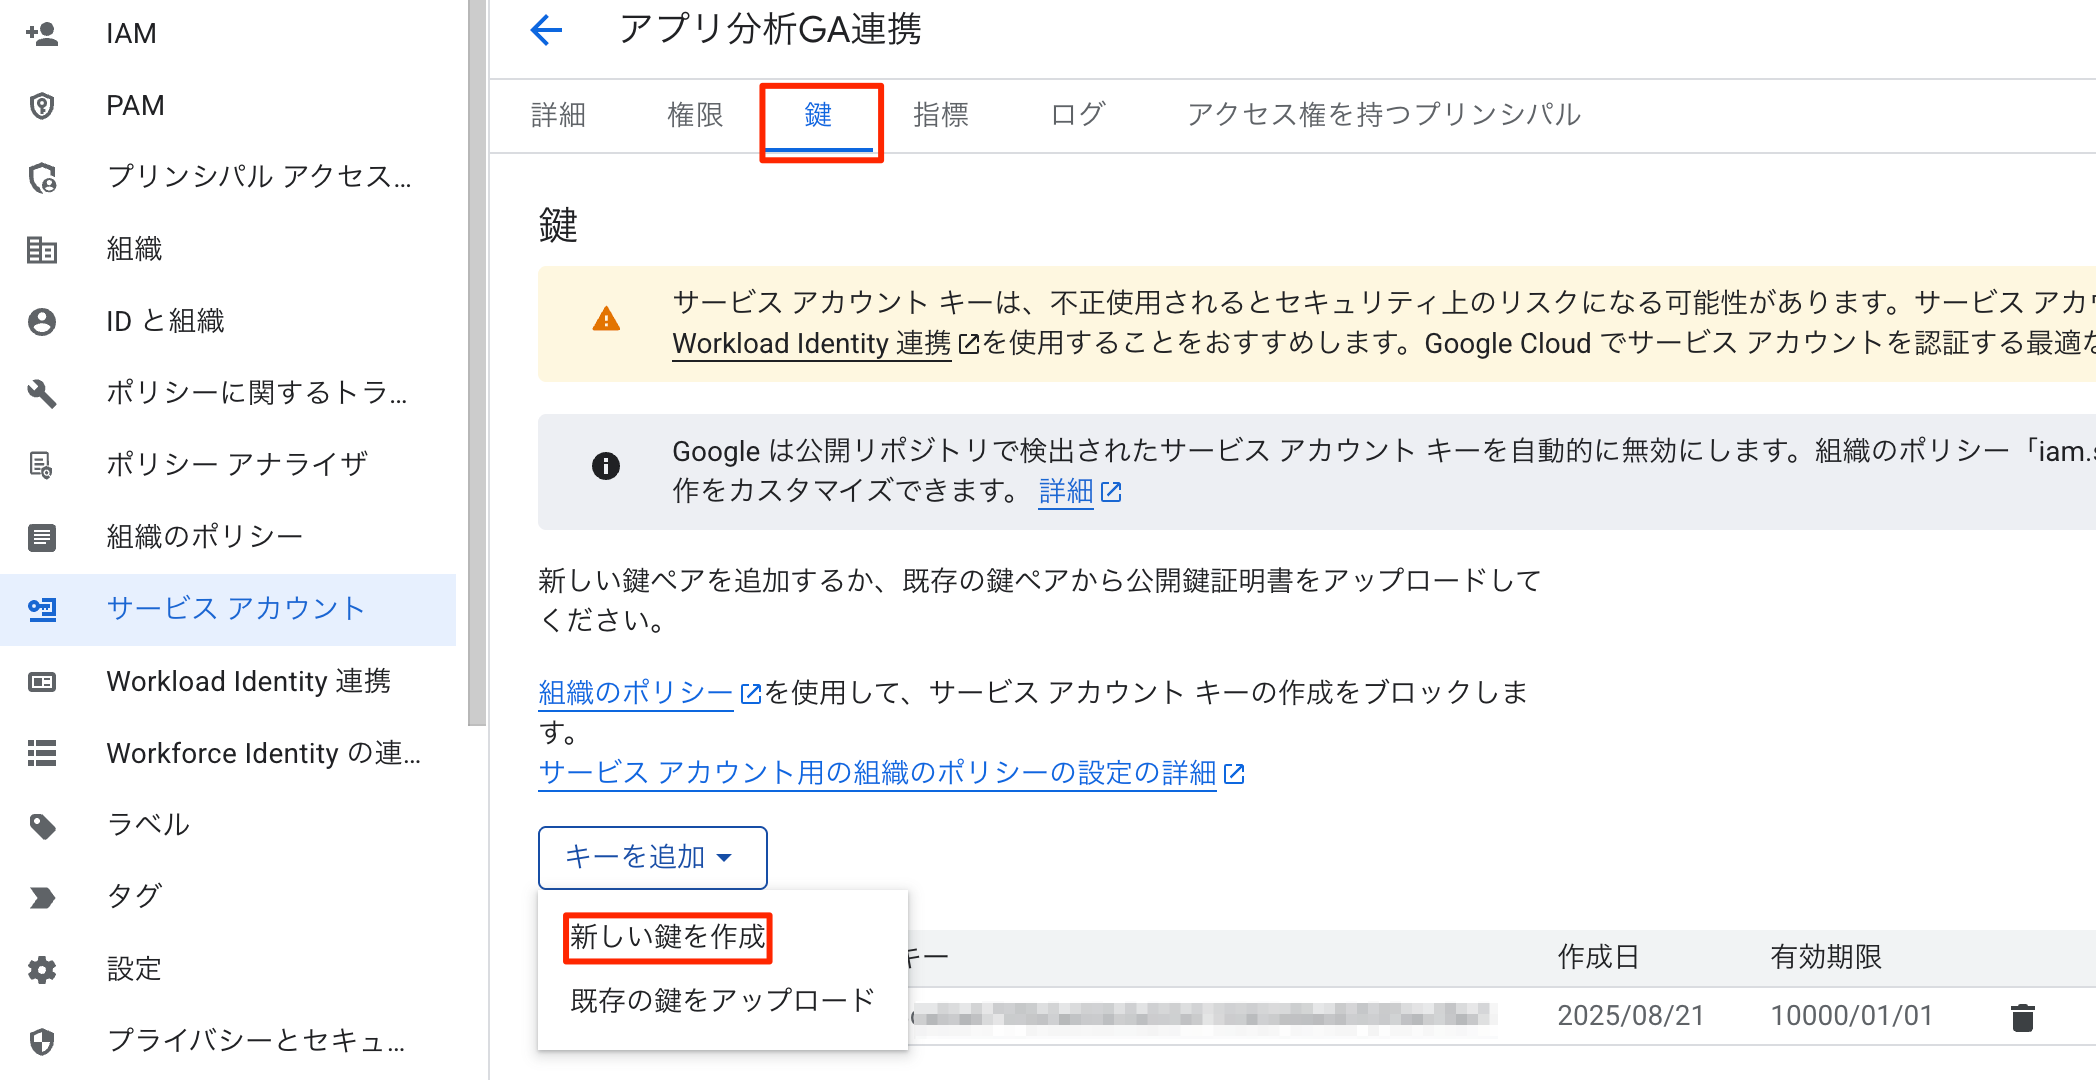
Task: Open アクセス権を持つプリンシパル tab
Action: tap(1384, 115)
